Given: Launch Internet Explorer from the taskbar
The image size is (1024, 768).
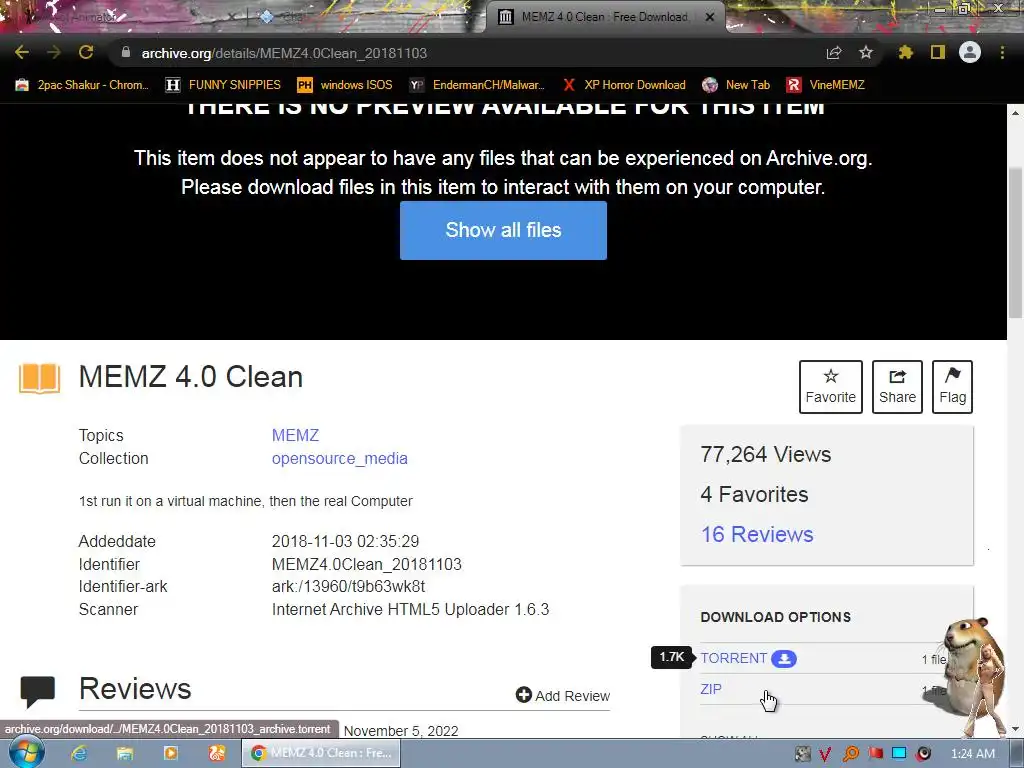Looking at the screenshot, I should [79, 754].
